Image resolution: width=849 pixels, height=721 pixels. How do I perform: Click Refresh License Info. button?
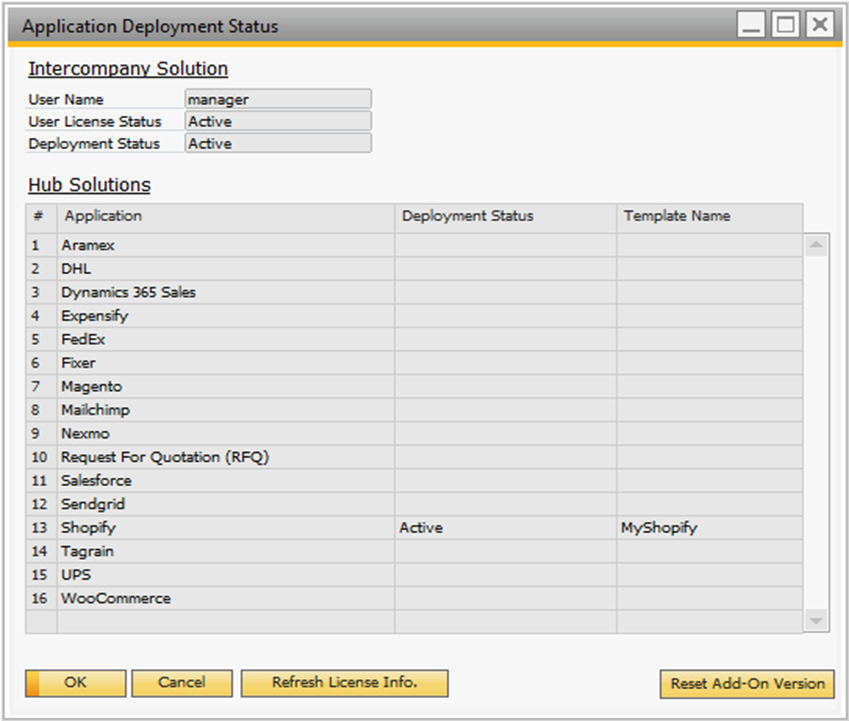tap(344, 683)
